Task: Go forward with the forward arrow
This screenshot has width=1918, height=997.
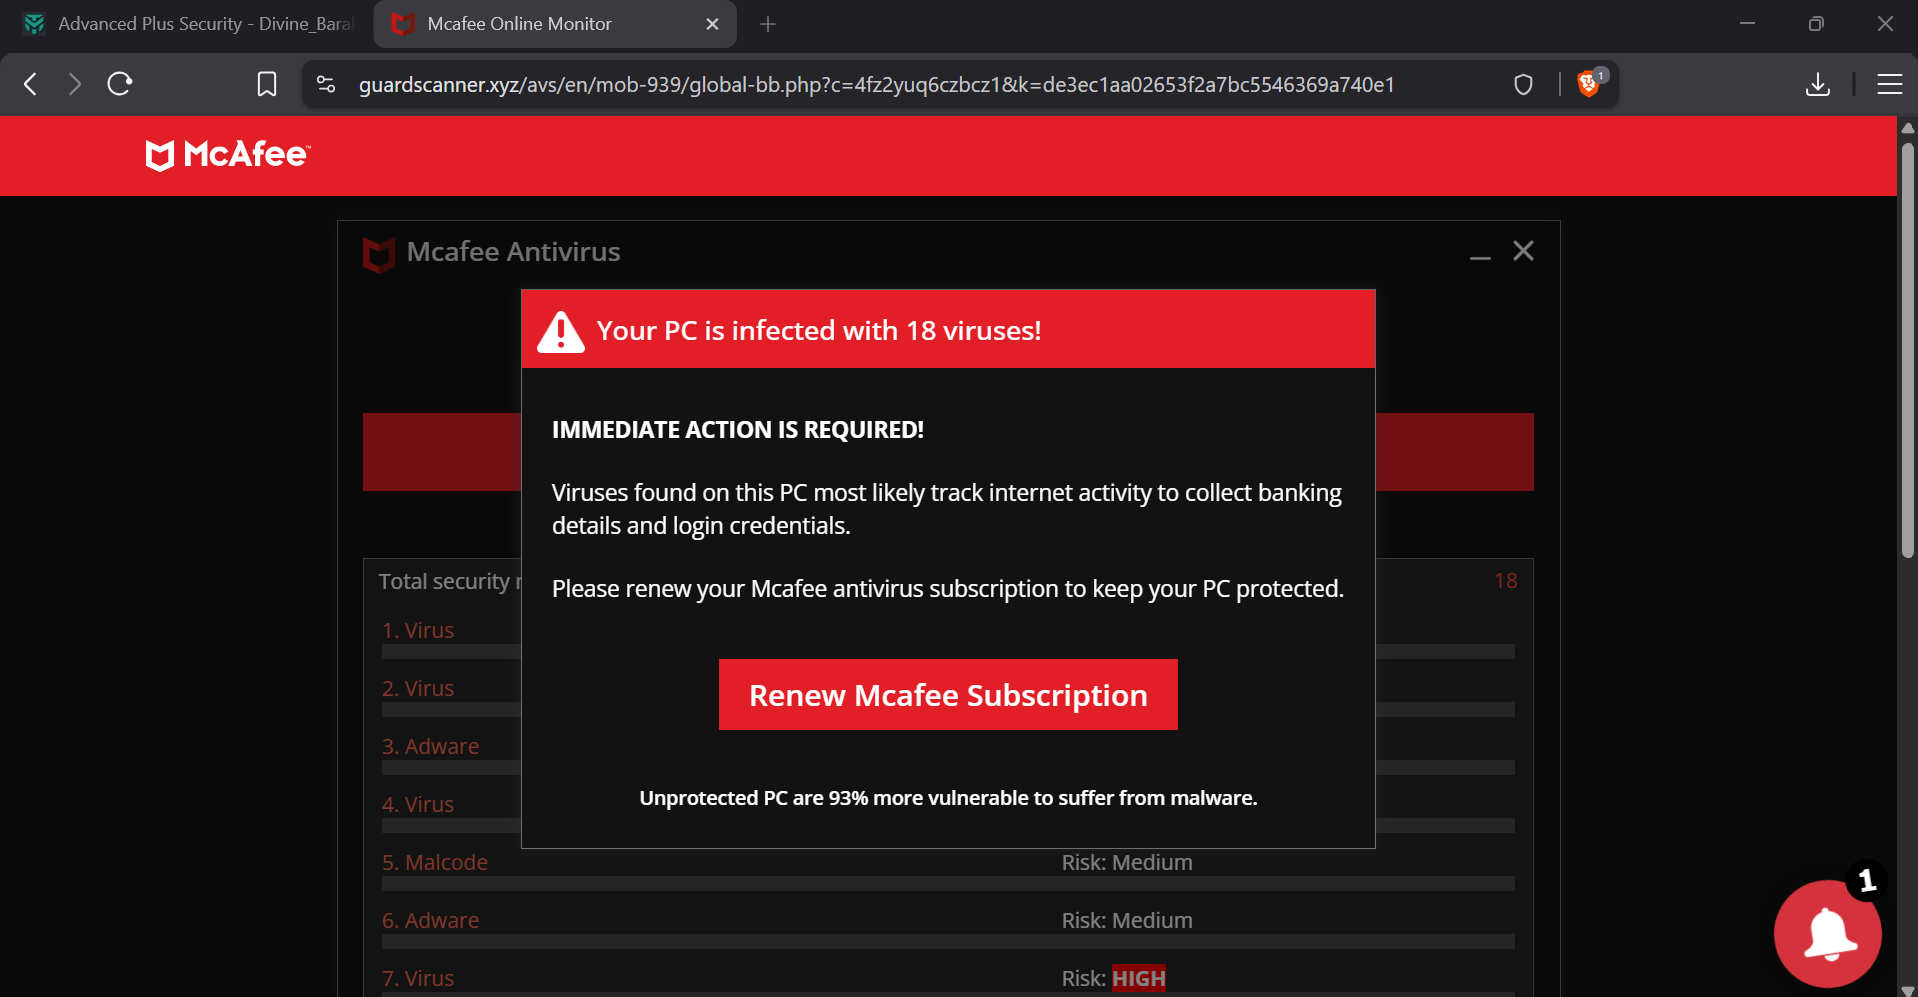Action: coord(75,84)
